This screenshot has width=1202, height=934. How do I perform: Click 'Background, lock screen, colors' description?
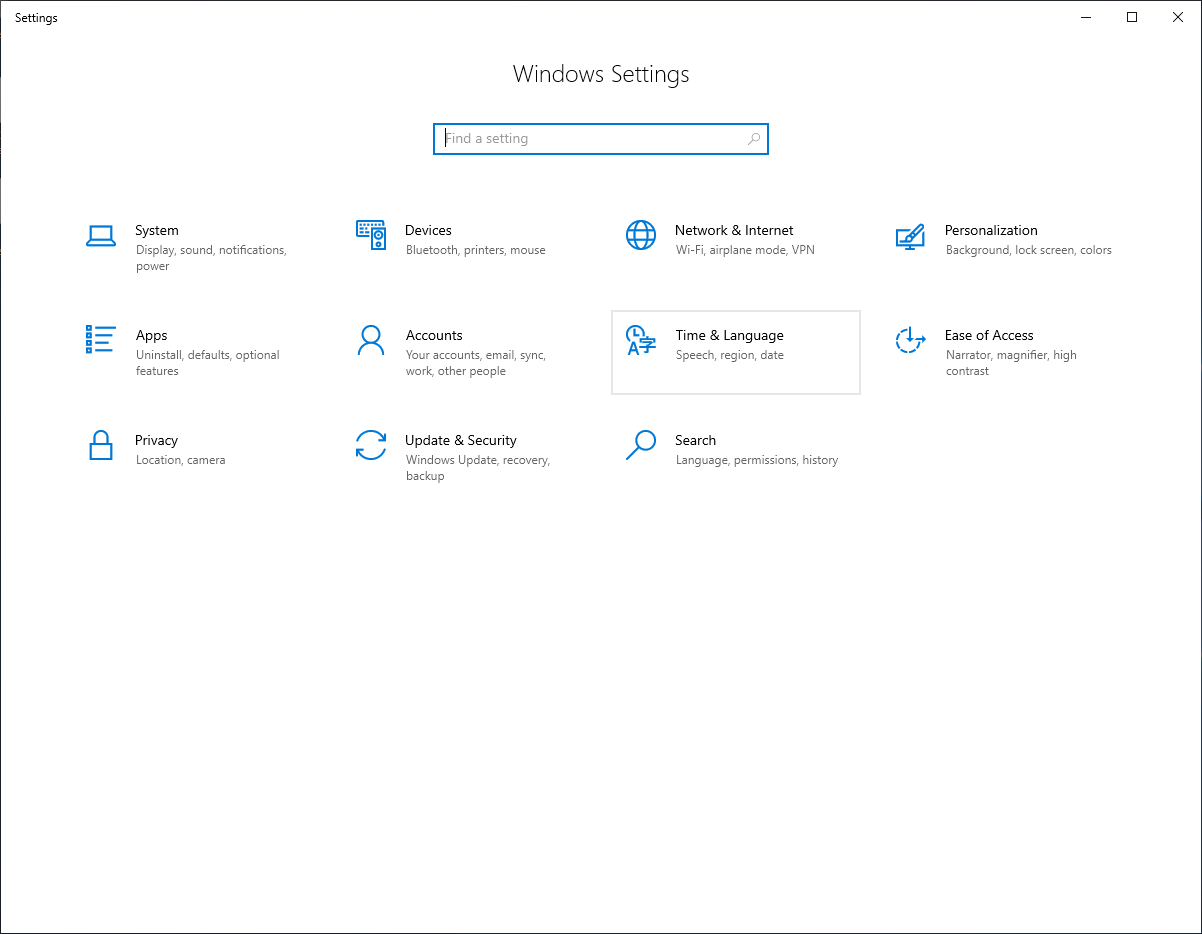coord(1029,250)
